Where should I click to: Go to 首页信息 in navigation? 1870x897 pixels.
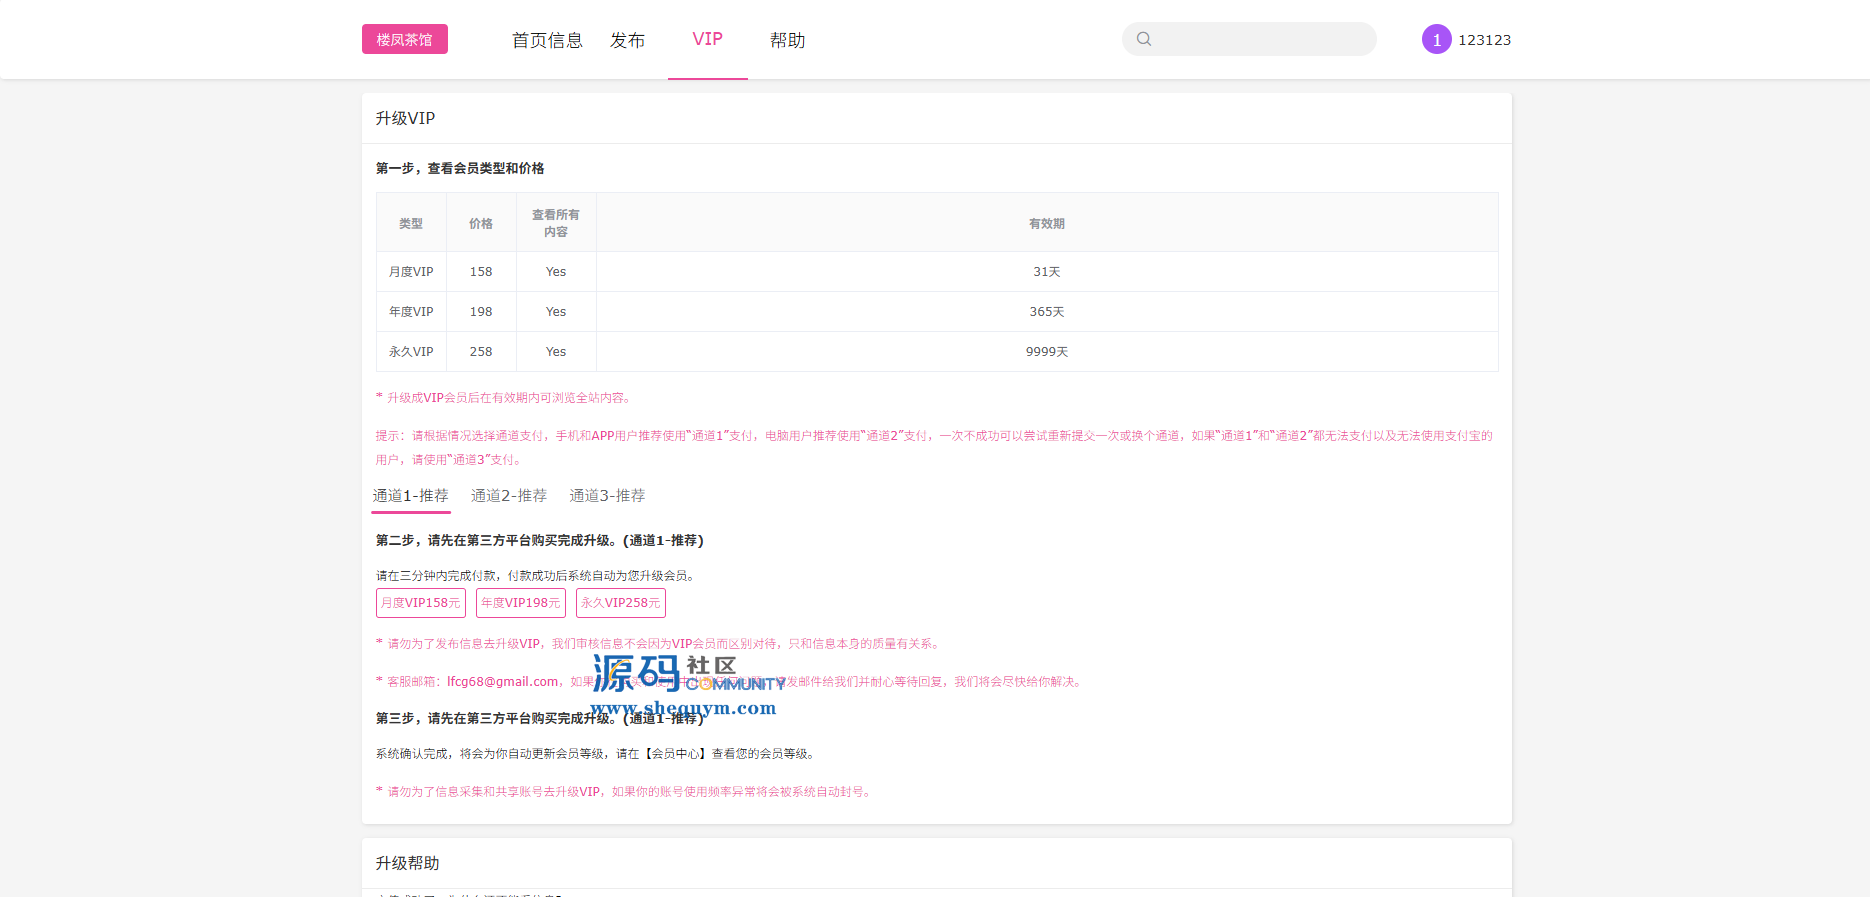[547, 40]
